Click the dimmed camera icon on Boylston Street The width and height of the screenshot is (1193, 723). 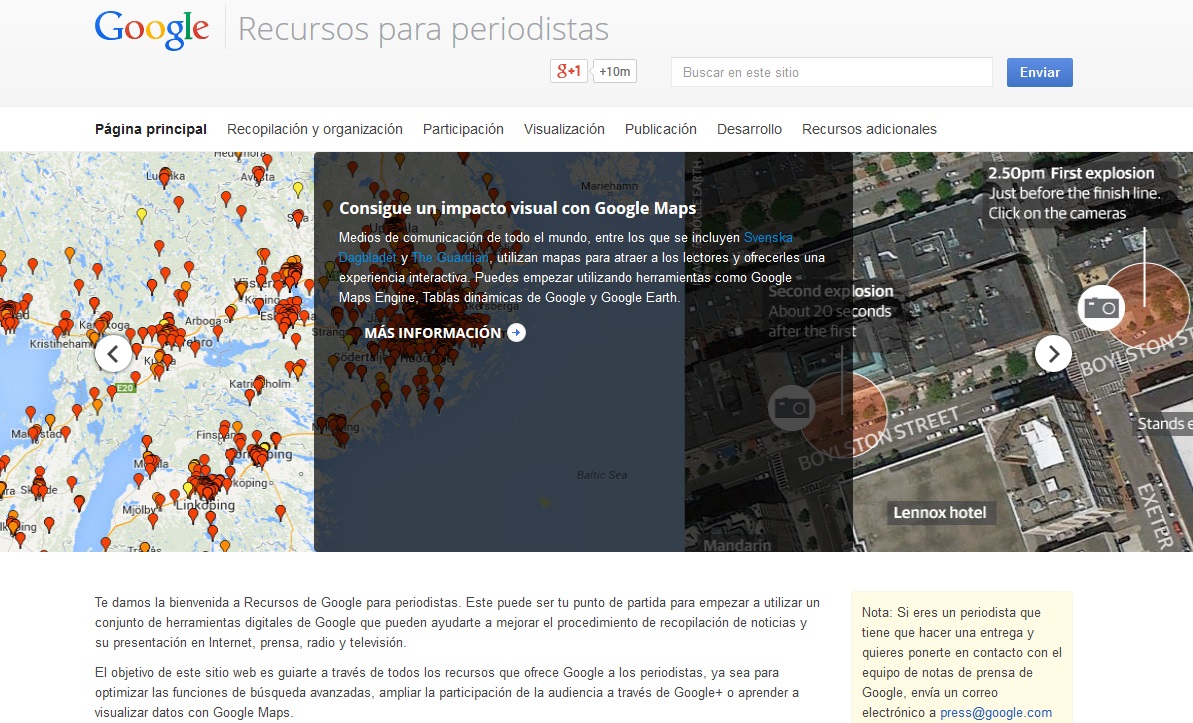pos(791,409)
